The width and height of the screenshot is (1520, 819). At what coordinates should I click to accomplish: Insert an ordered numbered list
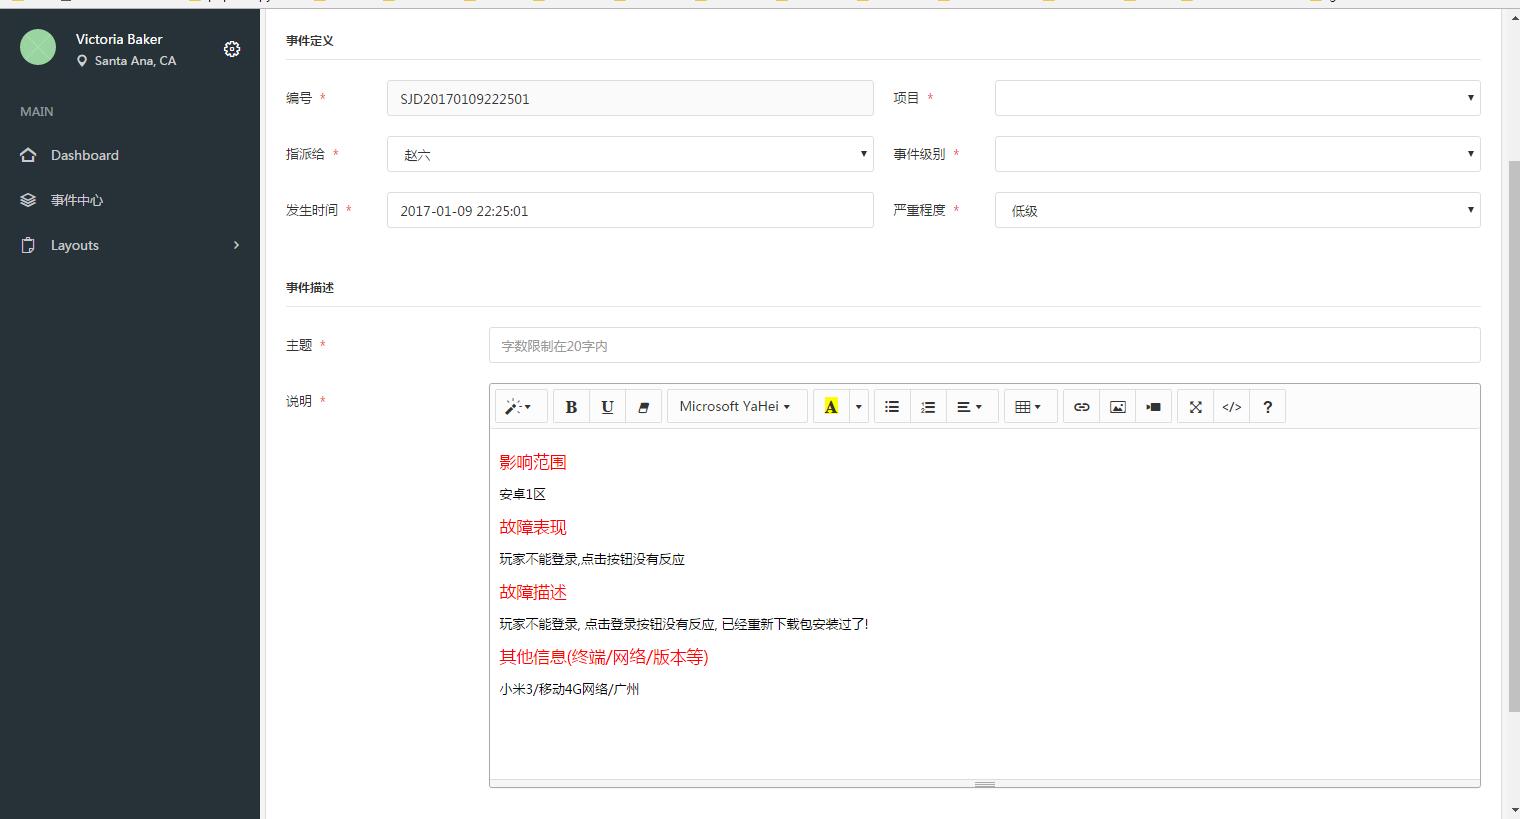pyautogui.click(x=928, y=406)
